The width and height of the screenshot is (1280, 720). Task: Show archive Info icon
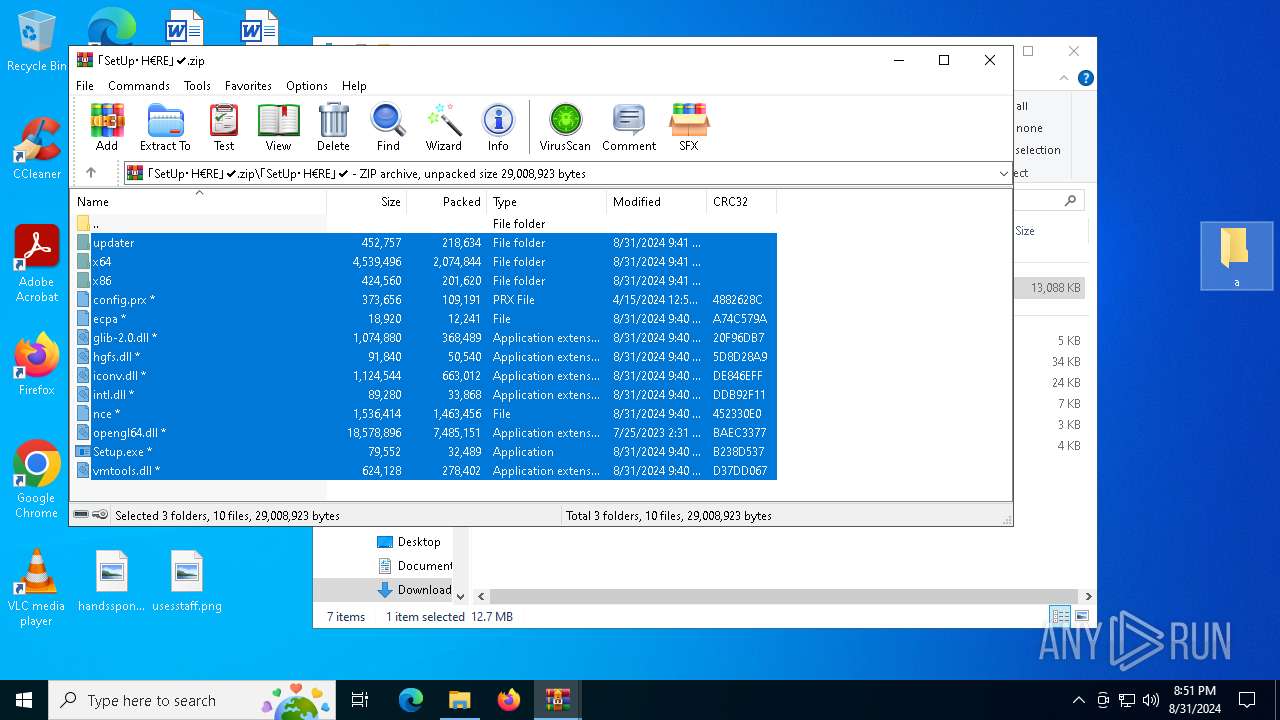click(498, 127)
